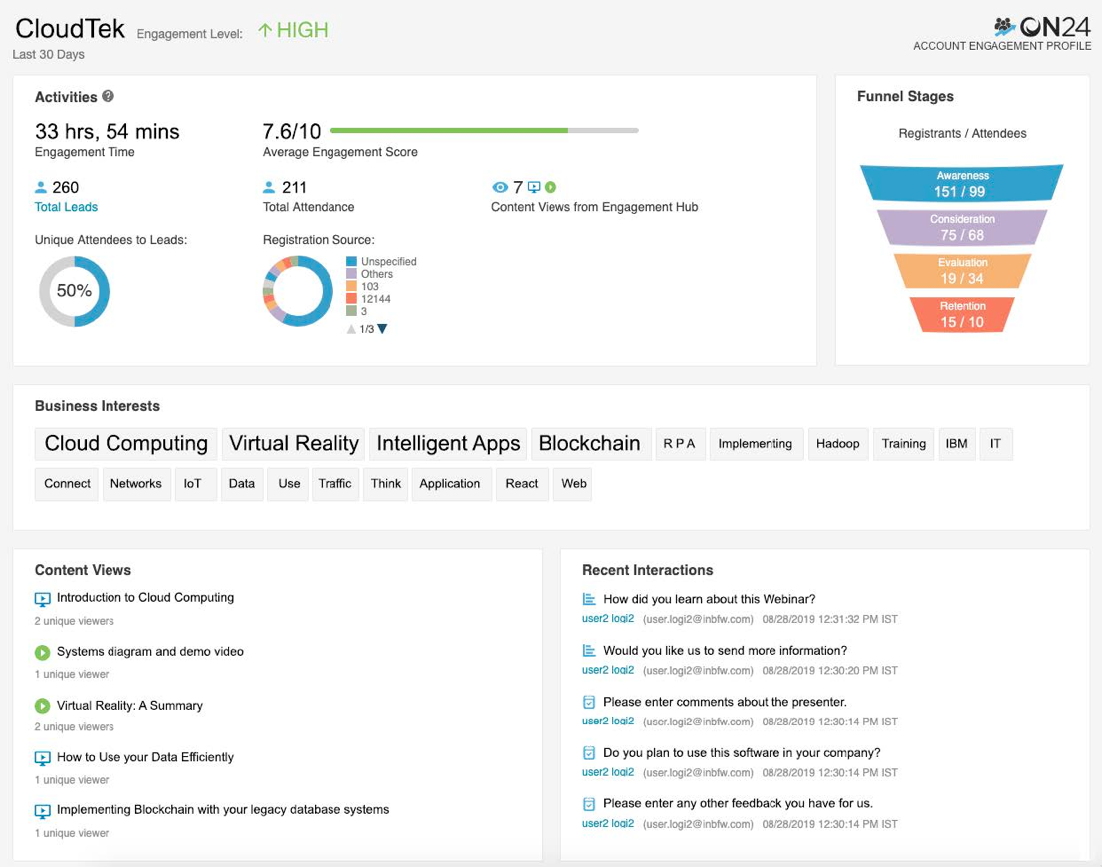This screenshot has height=867, width=1102.
Task: Click the Awareness funnel stage 151 / 99
Action: click(x=961, y=184)
